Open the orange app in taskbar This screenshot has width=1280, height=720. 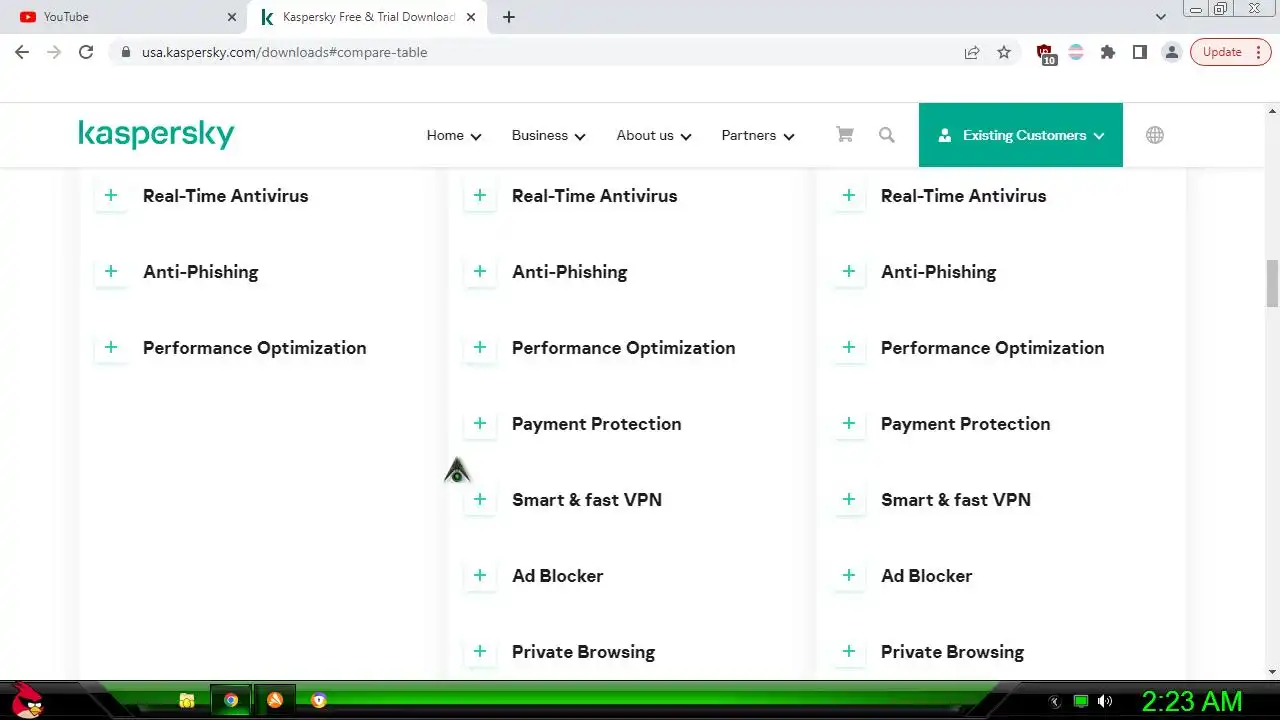(x=275, y=700)
